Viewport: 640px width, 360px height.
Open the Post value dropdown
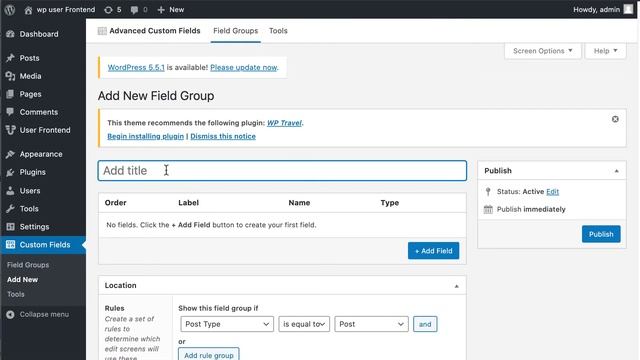click(x=371, y=324)
